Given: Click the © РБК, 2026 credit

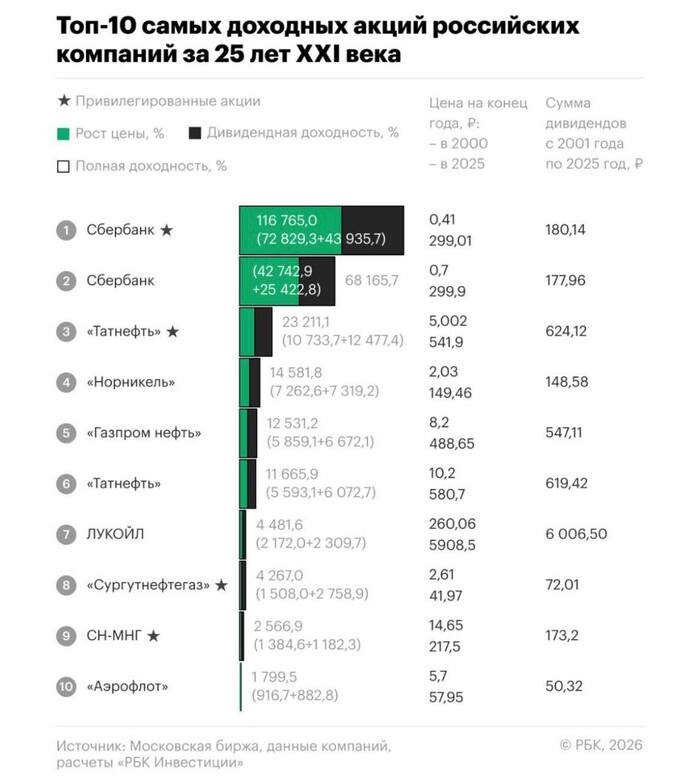Looking at the screenshot, I should 600,744.
